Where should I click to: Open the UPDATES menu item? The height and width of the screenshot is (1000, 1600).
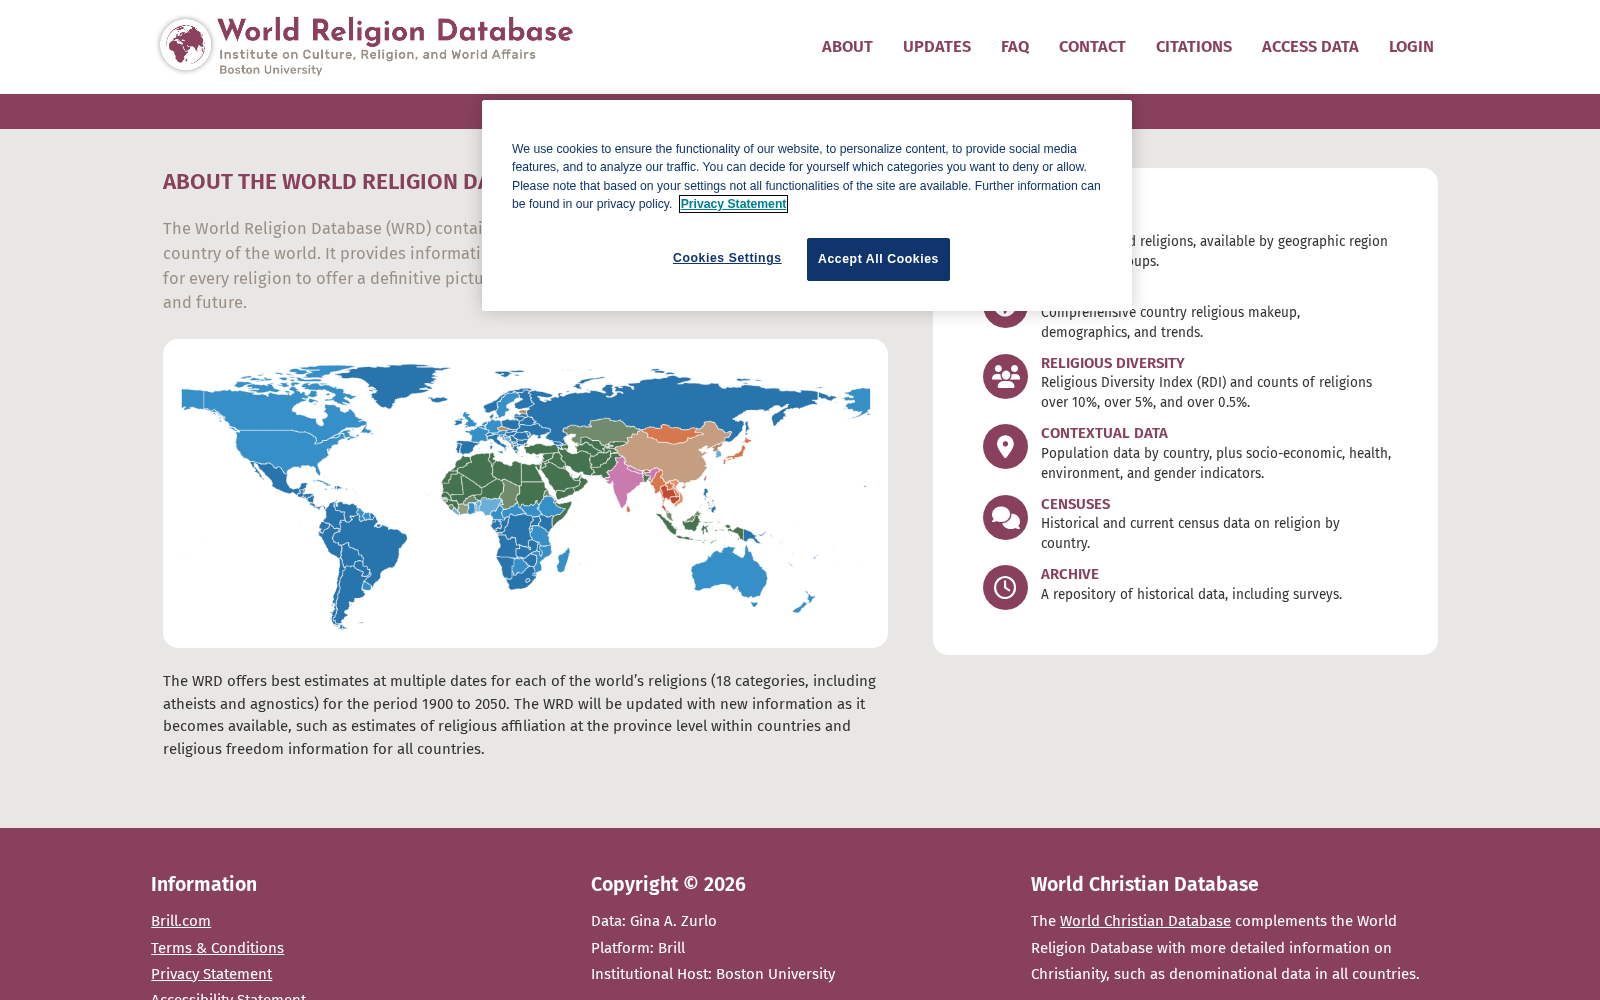coord(937,47)
